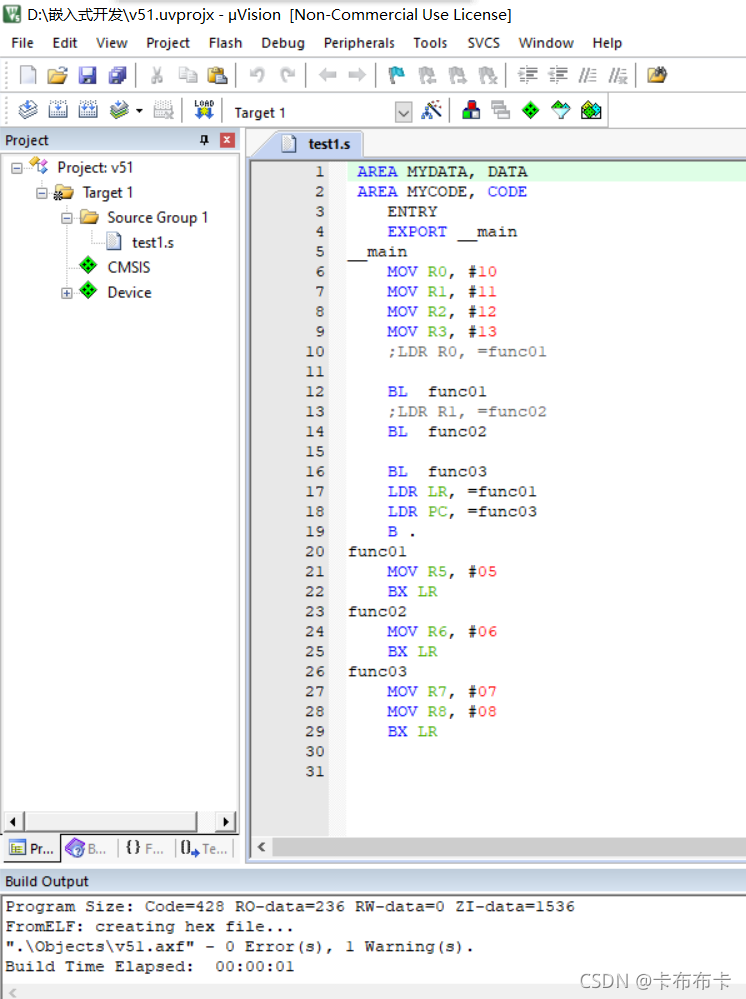Image resolution: width=746 pixels, height=999 pixels.
Task: Close the Project panel
Action: (x=227, y=140)
